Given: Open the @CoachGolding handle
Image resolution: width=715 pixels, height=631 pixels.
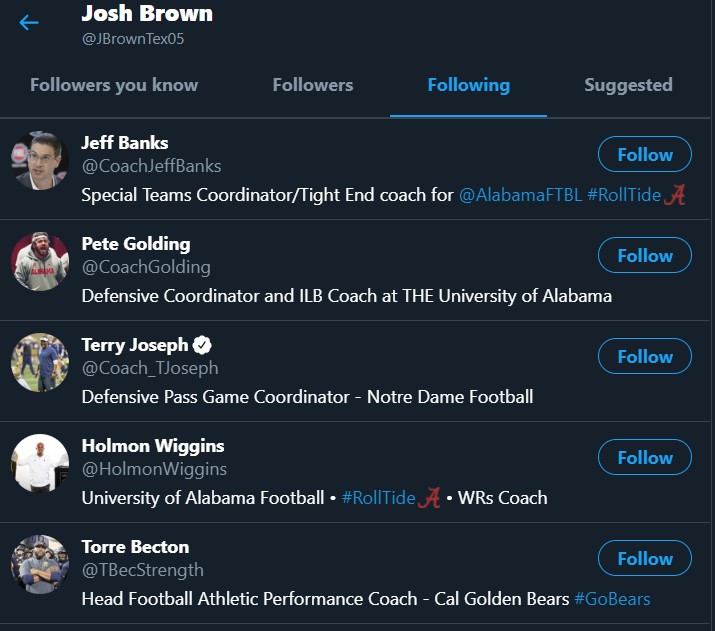Looking at the screenshot, I should (x=146, y=267).
